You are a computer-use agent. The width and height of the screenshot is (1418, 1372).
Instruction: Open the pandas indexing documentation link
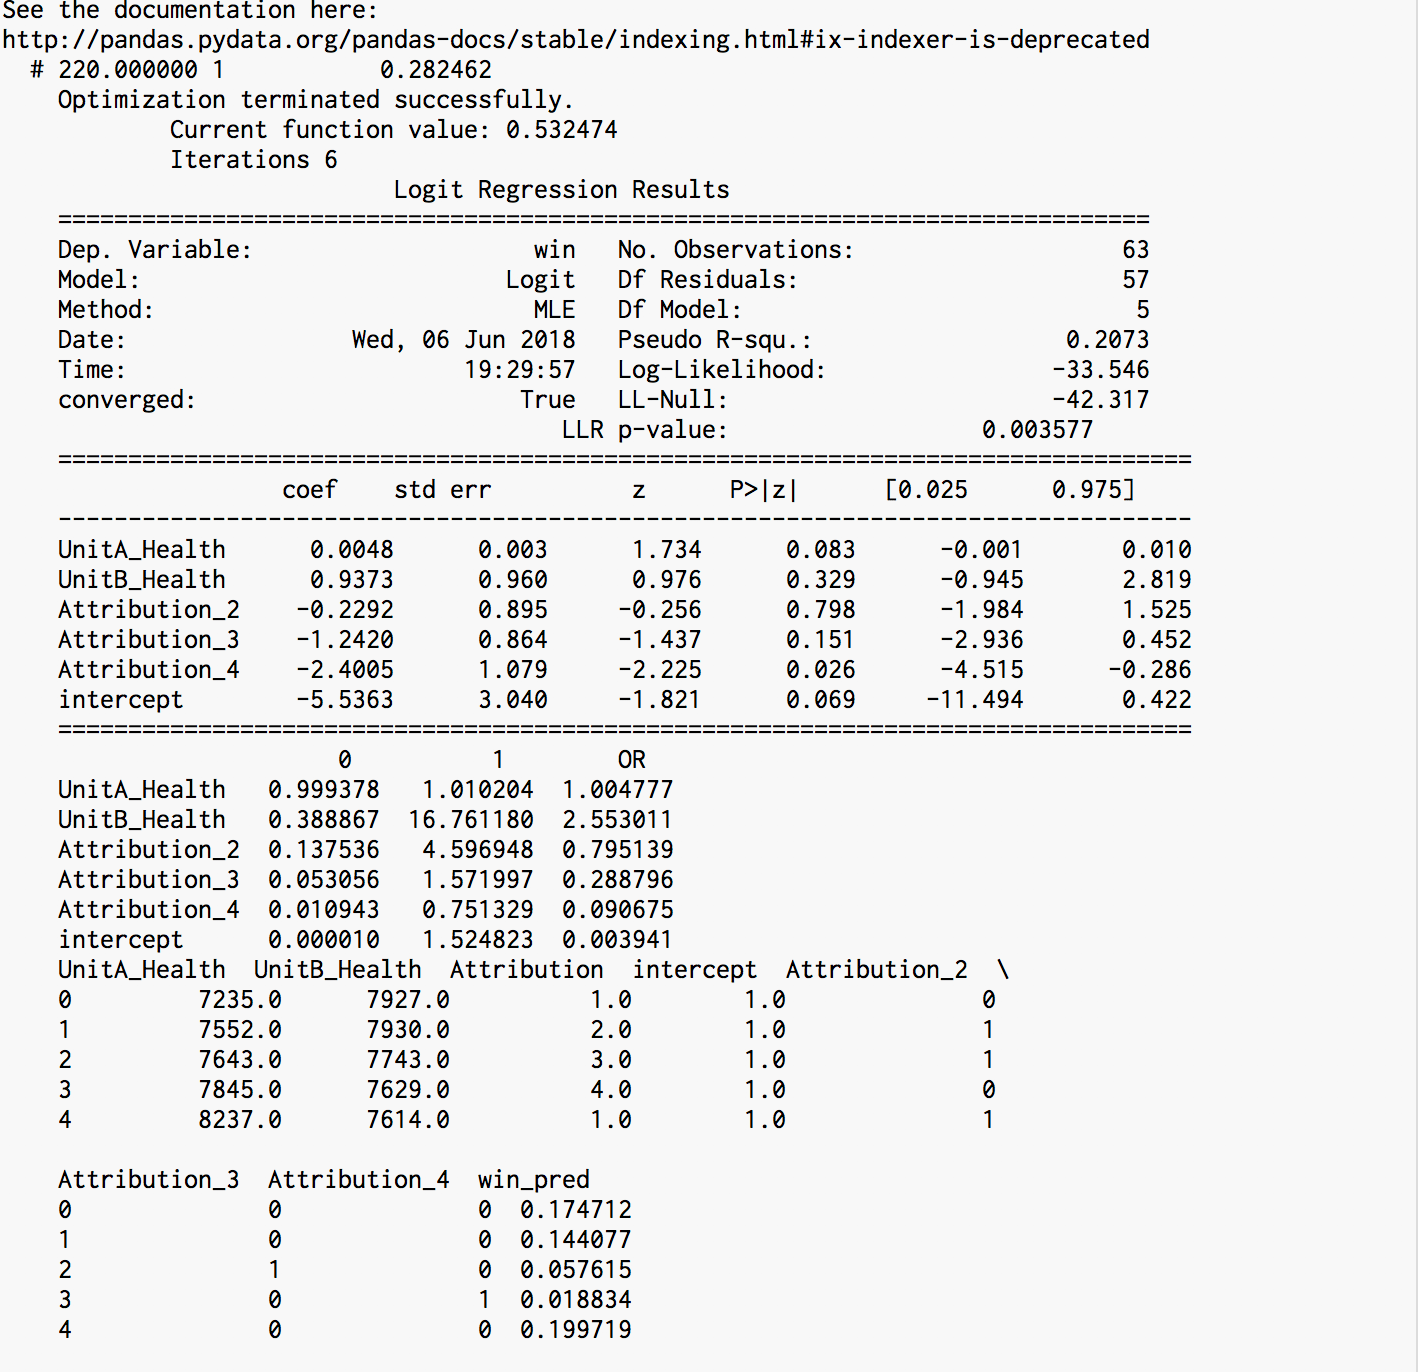574,40
